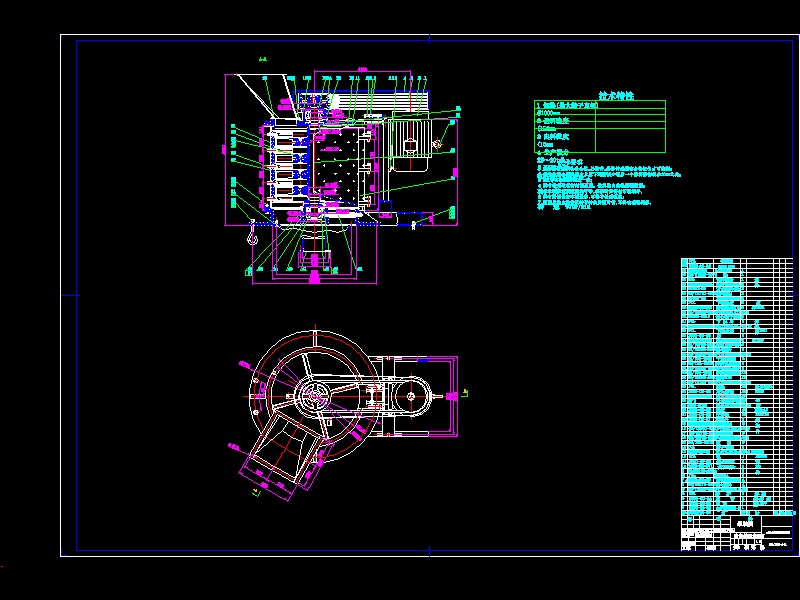Image resolution: width=800 pixels, height=600 pixels.
Task: Click the title block at the bottom right
Action: point(737,533)
